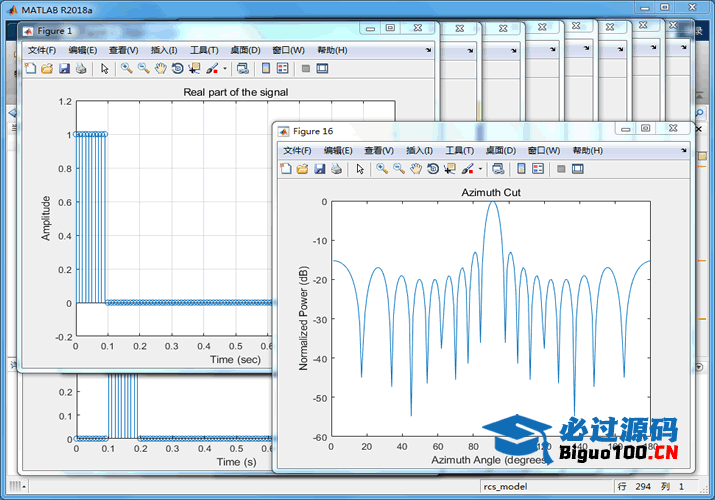Click Azimuth Cut plot title
The width and height of the screenshot is (715, 500).
[491, 192]
